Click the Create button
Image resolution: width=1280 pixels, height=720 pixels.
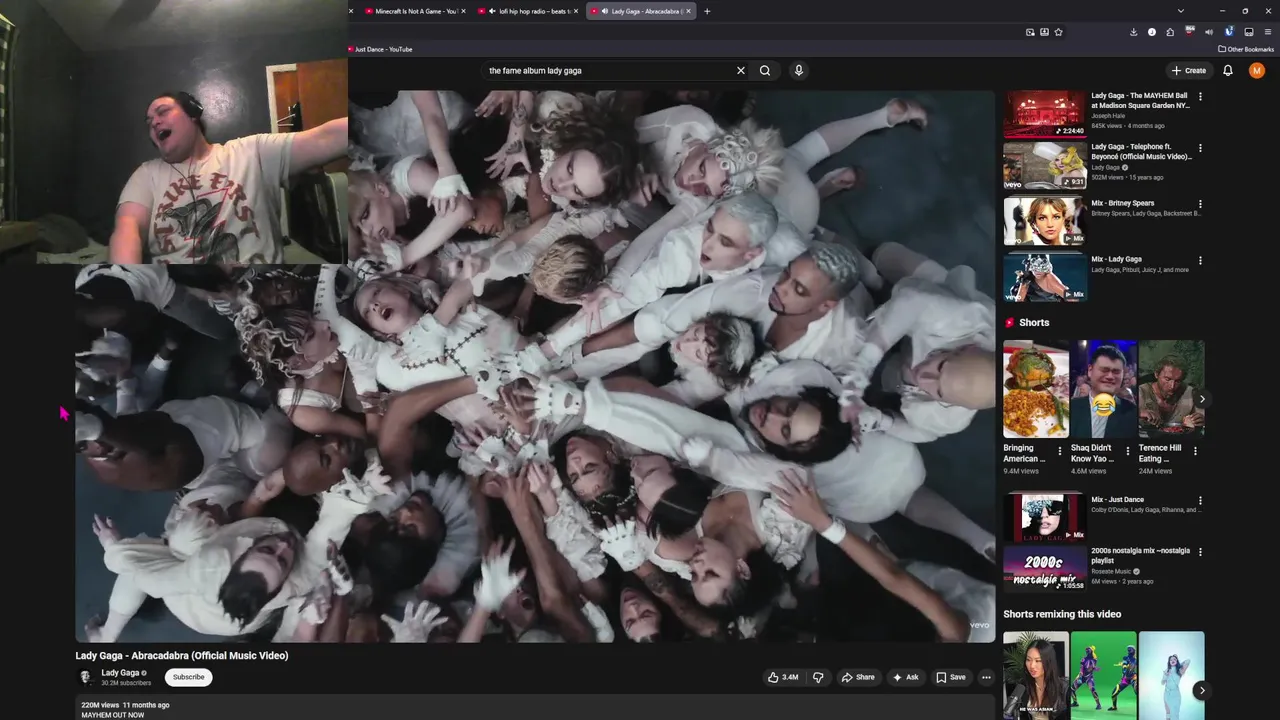tap(1189, 71)
